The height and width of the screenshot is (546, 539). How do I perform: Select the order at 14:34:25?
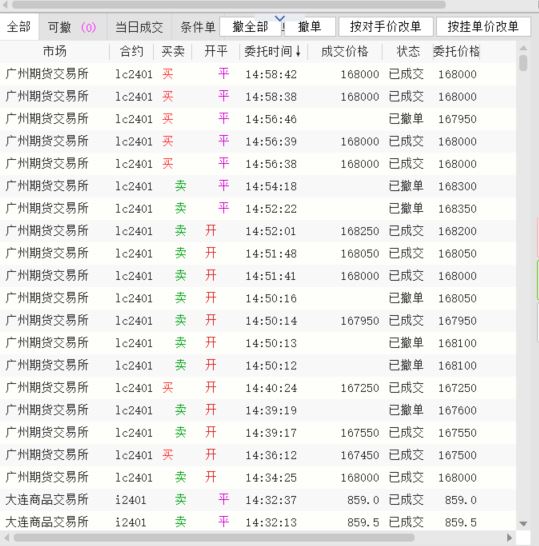click(x=258, y=477)
